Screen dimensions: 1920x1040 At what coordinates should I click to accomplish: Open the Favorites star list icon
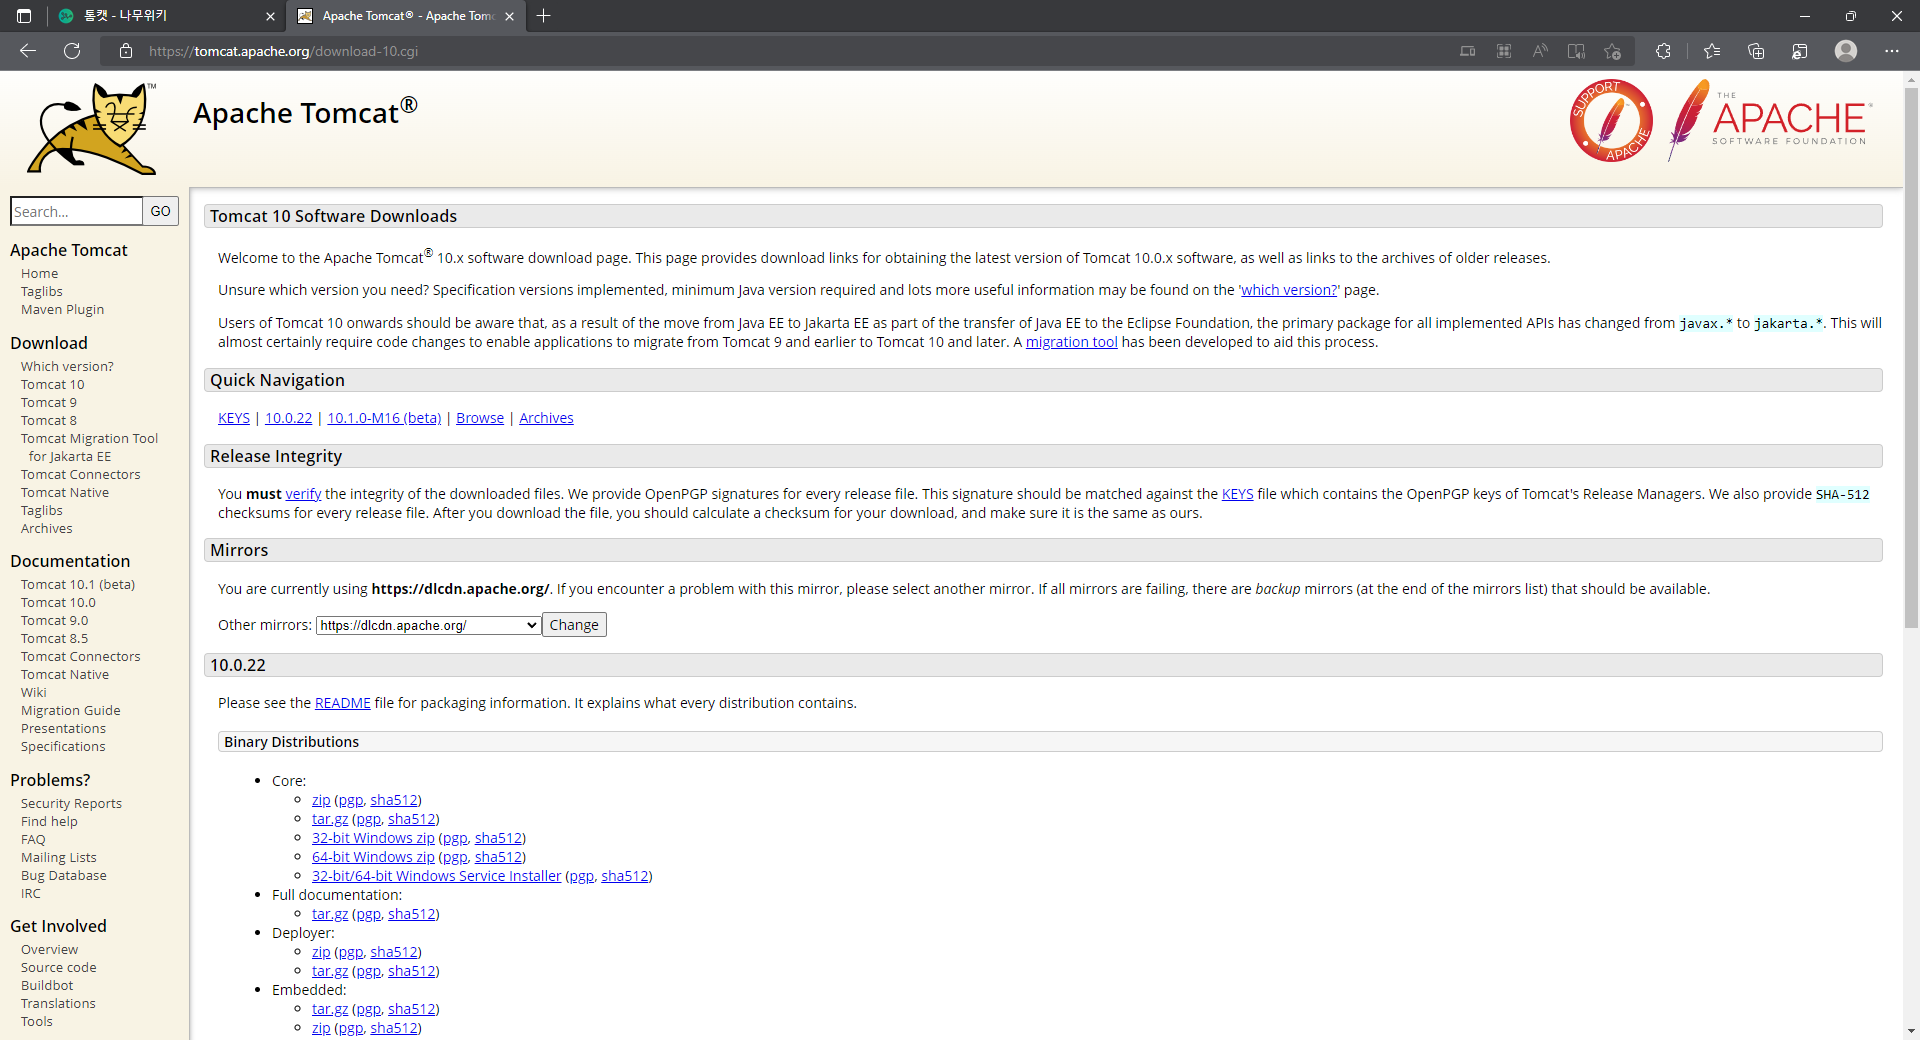coord(1712,51)
